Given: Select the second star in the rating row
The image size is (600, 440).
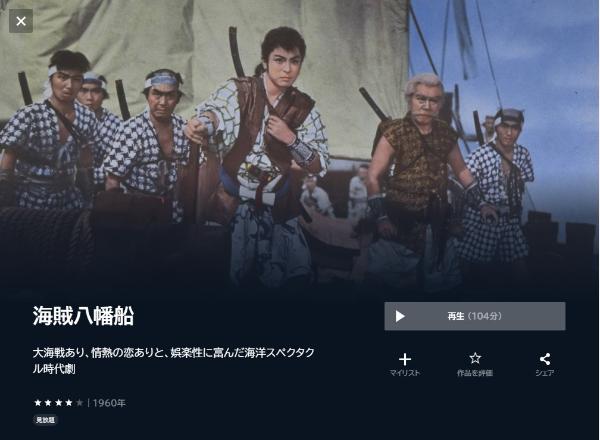Looking at the screenshot, I should [48, 403].
